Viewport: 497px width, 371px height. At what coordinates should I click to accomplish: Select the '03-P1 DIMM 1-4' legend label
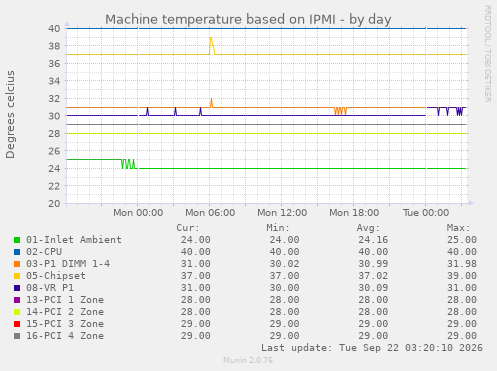pos(68,264)
